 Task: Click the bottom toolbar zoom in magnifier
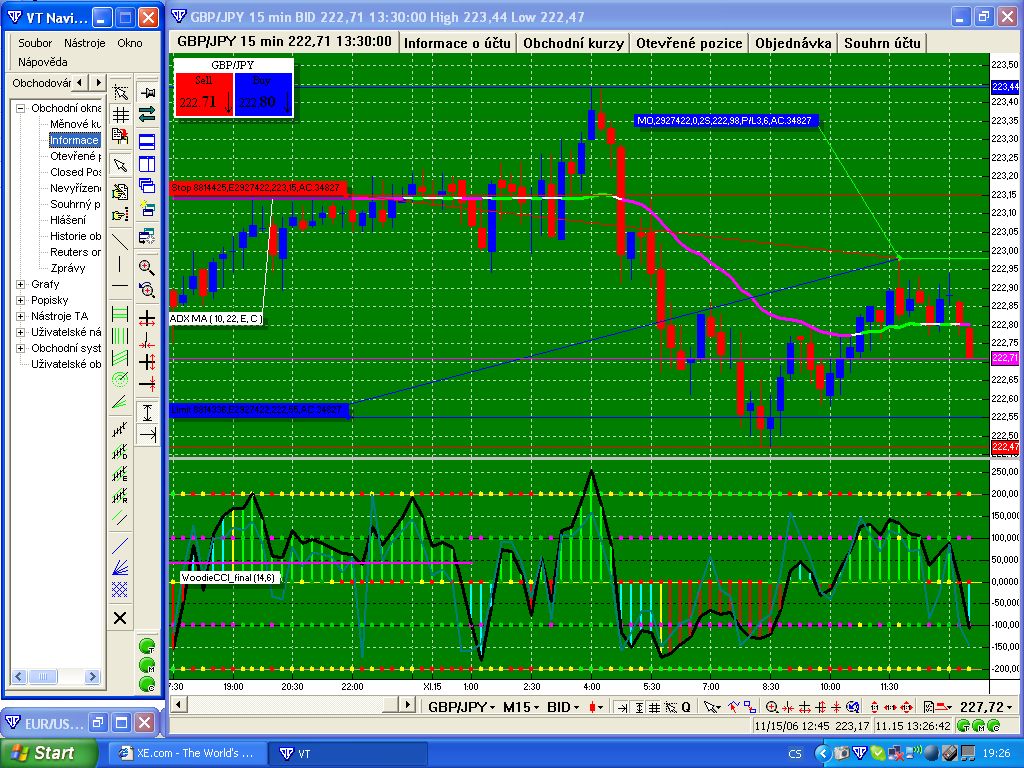click(772, 707)
